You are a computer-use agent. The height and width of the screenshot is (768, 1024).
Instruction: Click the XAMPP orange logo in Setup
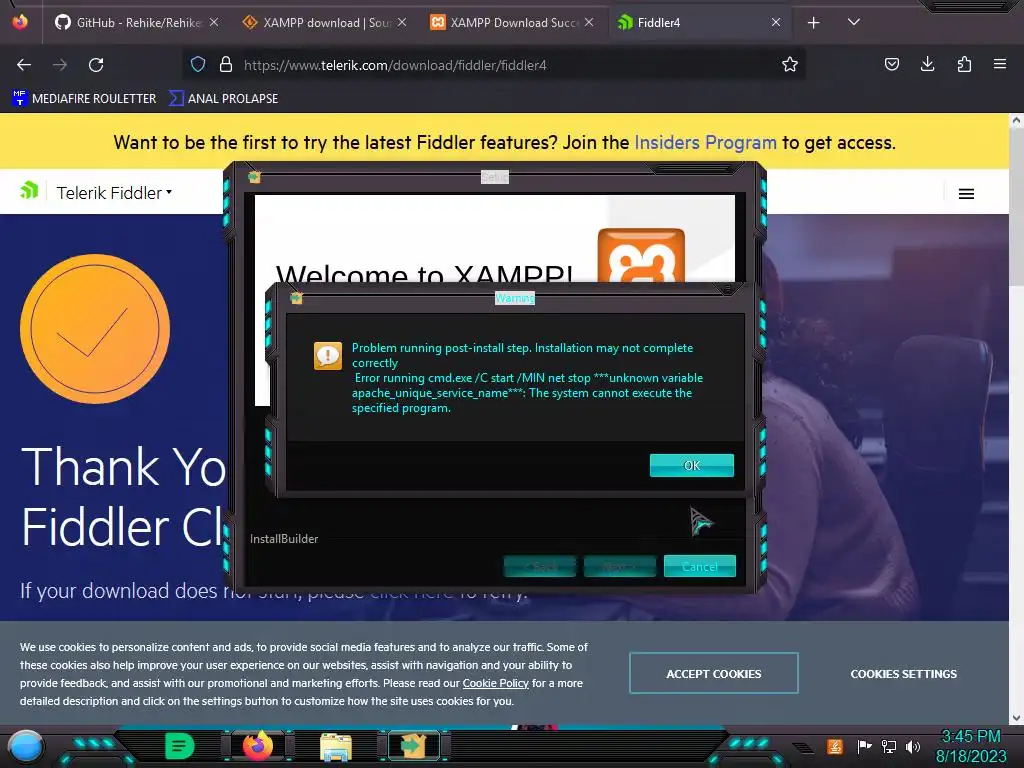(641, 255)
